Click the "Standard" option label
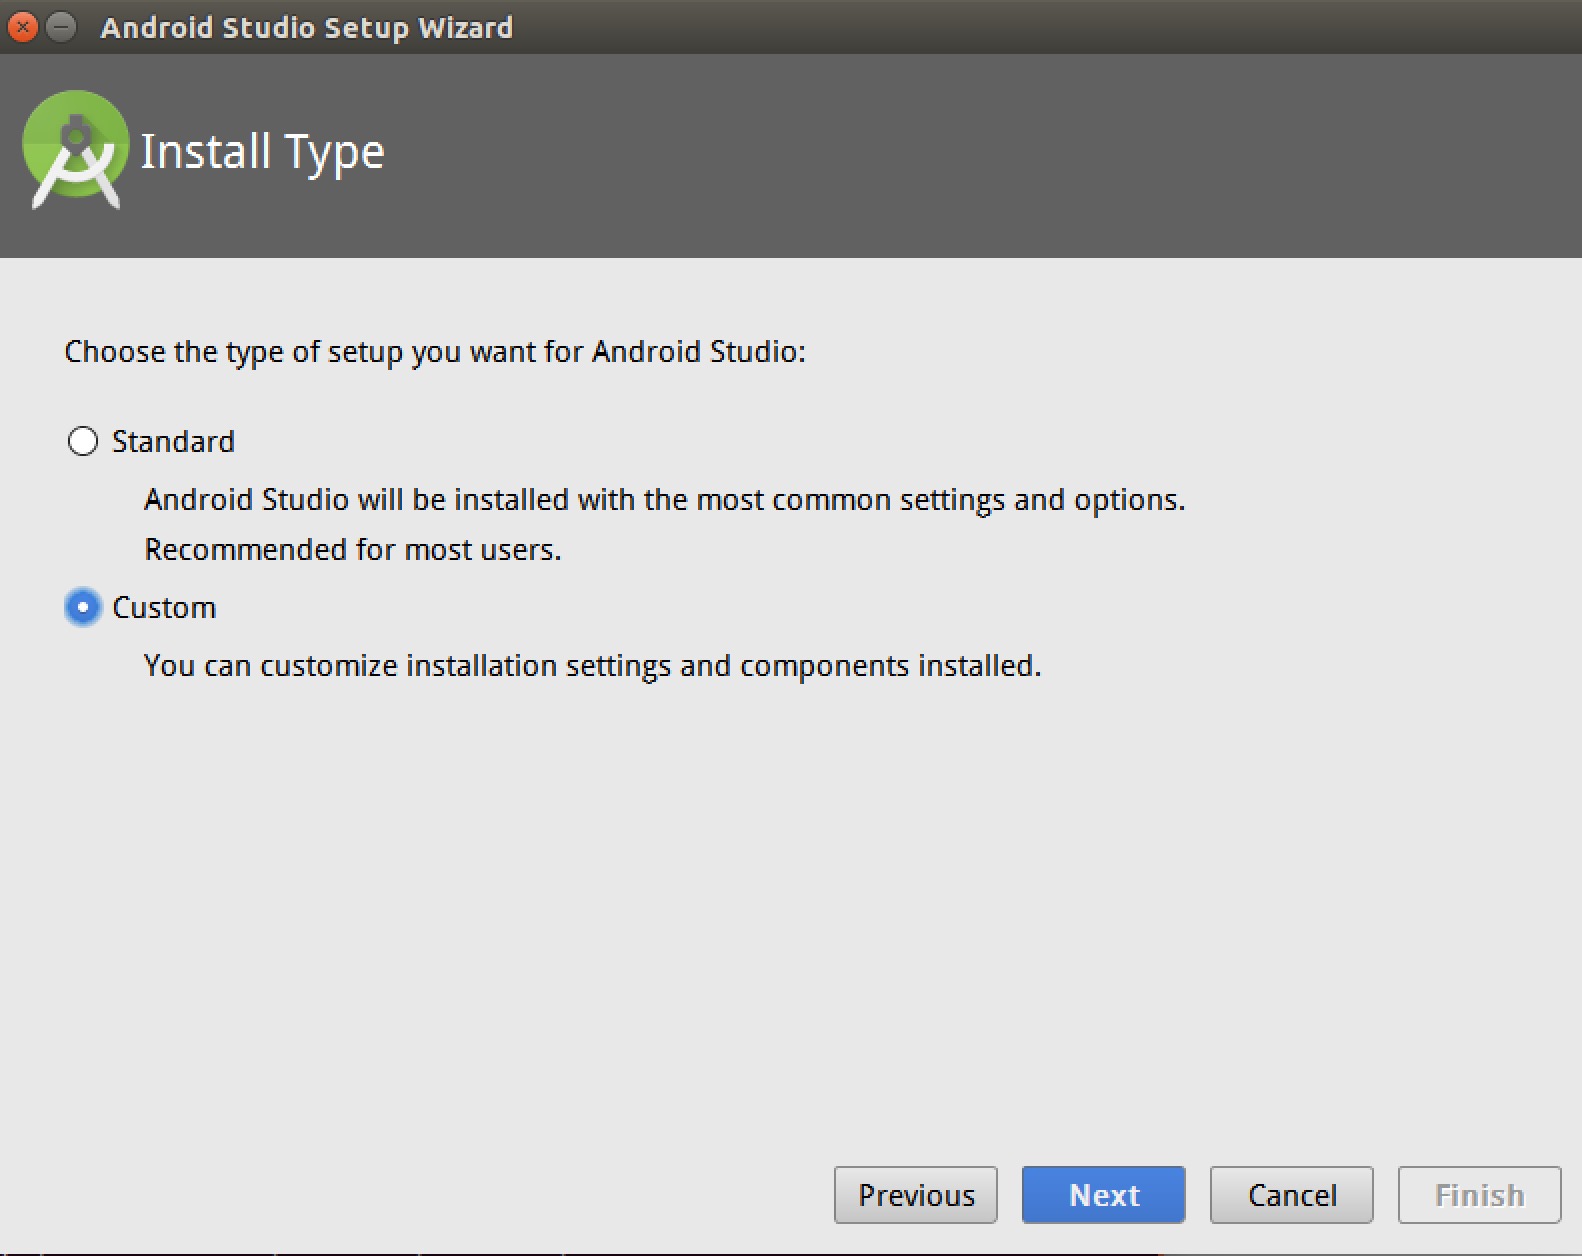The height and width of the screenshot is (1256, 1582). pos(173,441)
